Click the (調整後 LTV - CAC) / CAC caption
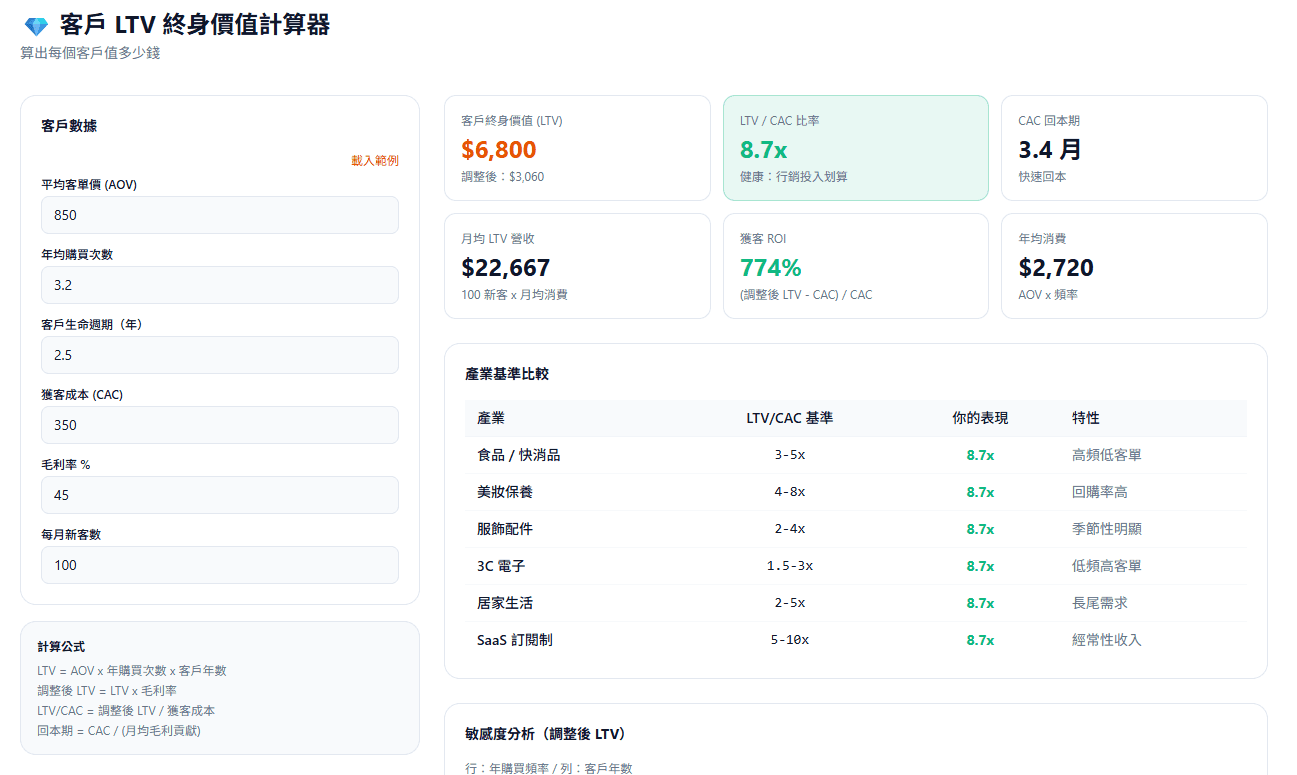 [x=806, y=295]
